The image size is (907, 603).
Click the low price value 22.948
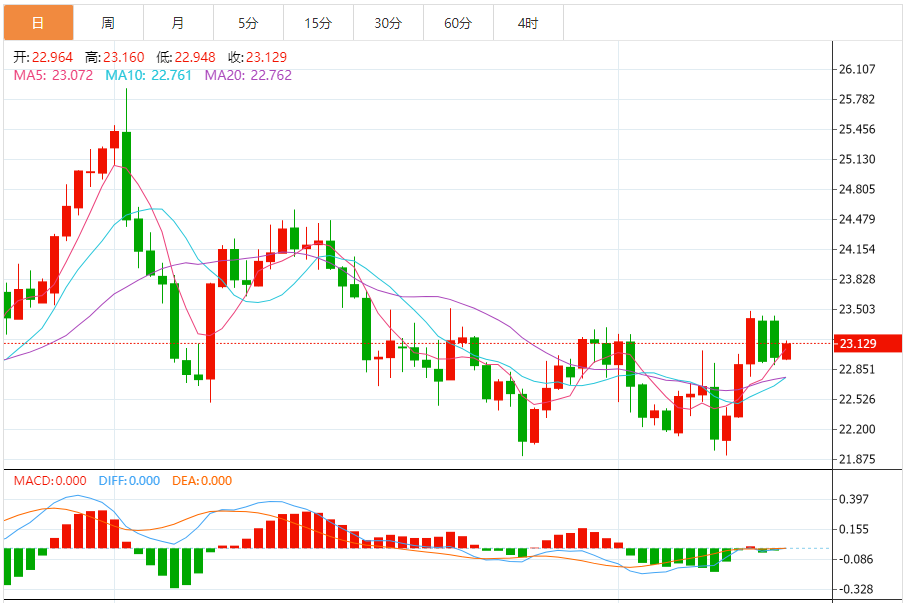pos(195,57)
